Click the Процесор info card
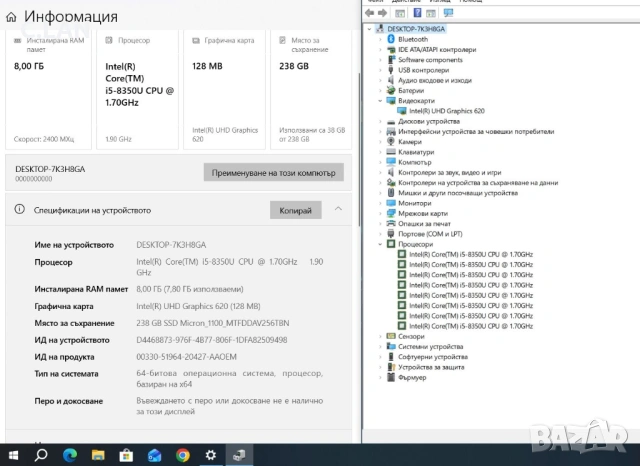640x466 pixels. pyautogui.click(x=138, y=90)
